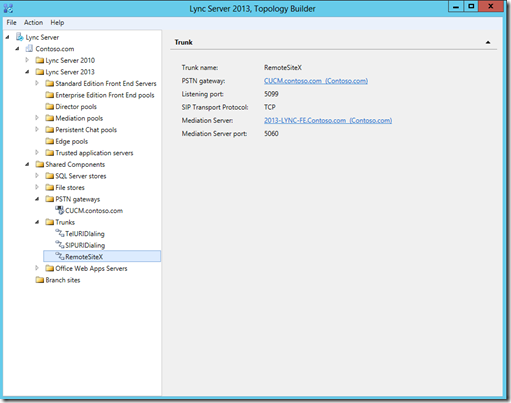511x403 pixels.
Task: Expand the Mediation pools node
Action: (37, 118)
